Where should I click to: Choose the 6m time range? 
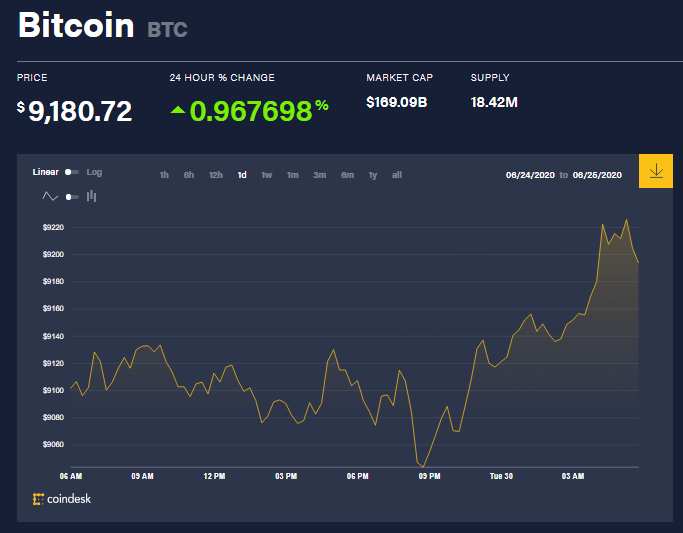click(347, 175)
